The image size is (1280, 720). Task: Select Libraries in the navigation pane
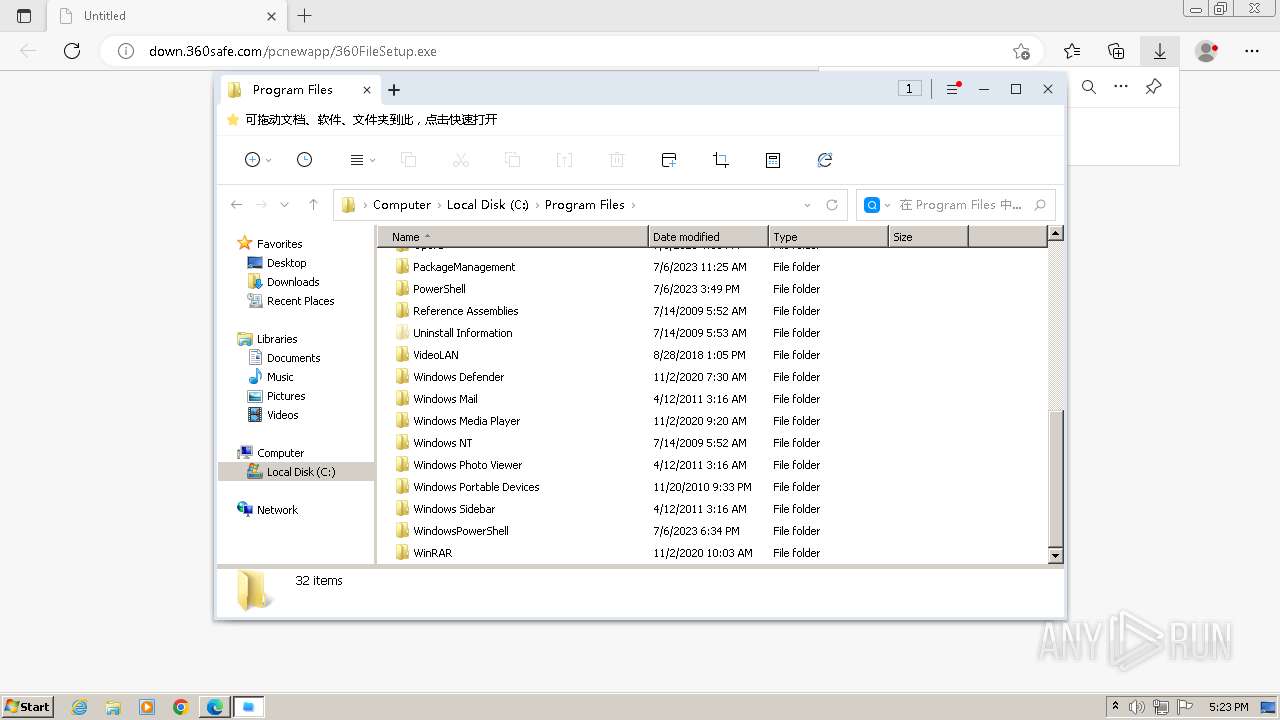(x=277, y=339)
